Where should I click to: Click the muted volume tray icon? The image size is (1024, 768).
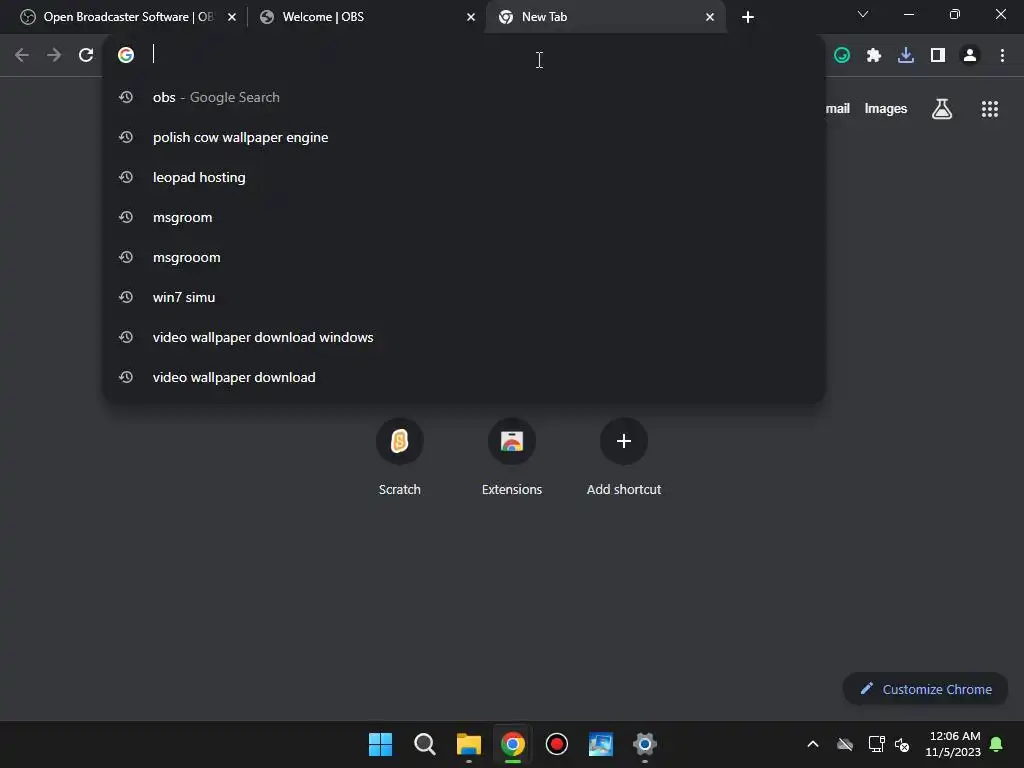point(902,744)
